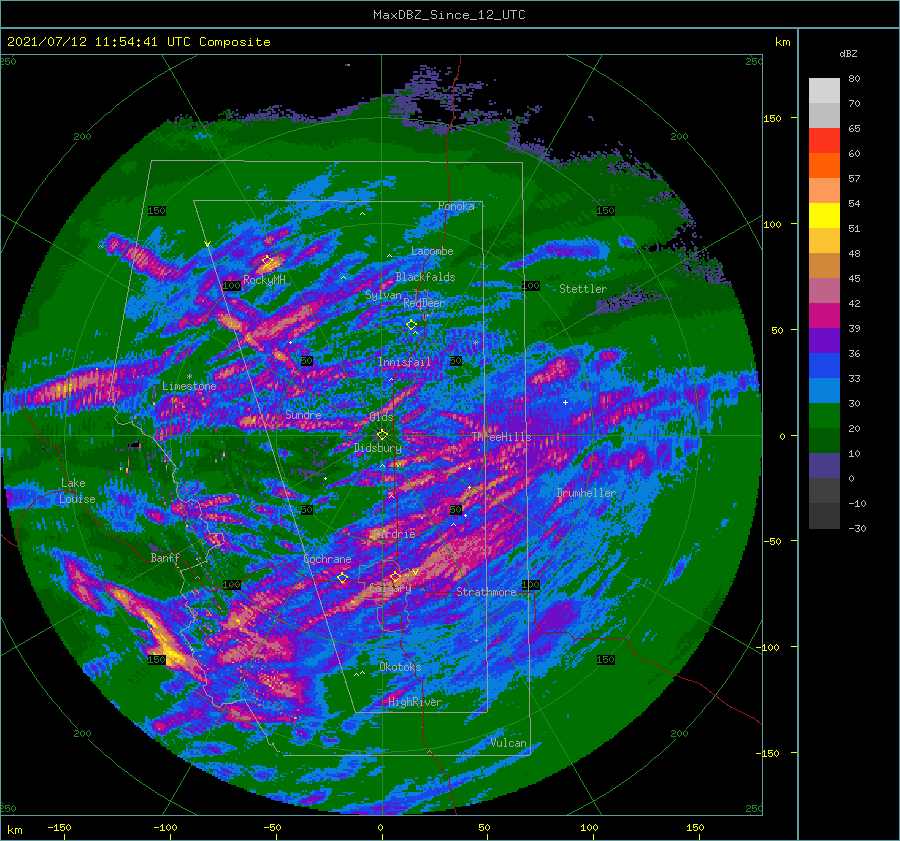Image resolution: width=900 pixels, height=841 pixels.
Task: Click the legend value 45
Action: coord(854,278)
